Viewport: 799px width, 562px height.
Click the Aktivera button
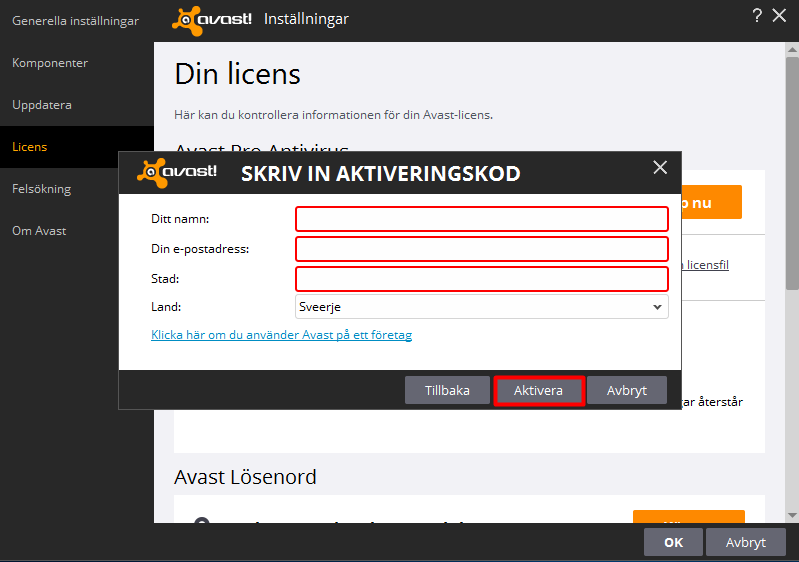point(539,391)
